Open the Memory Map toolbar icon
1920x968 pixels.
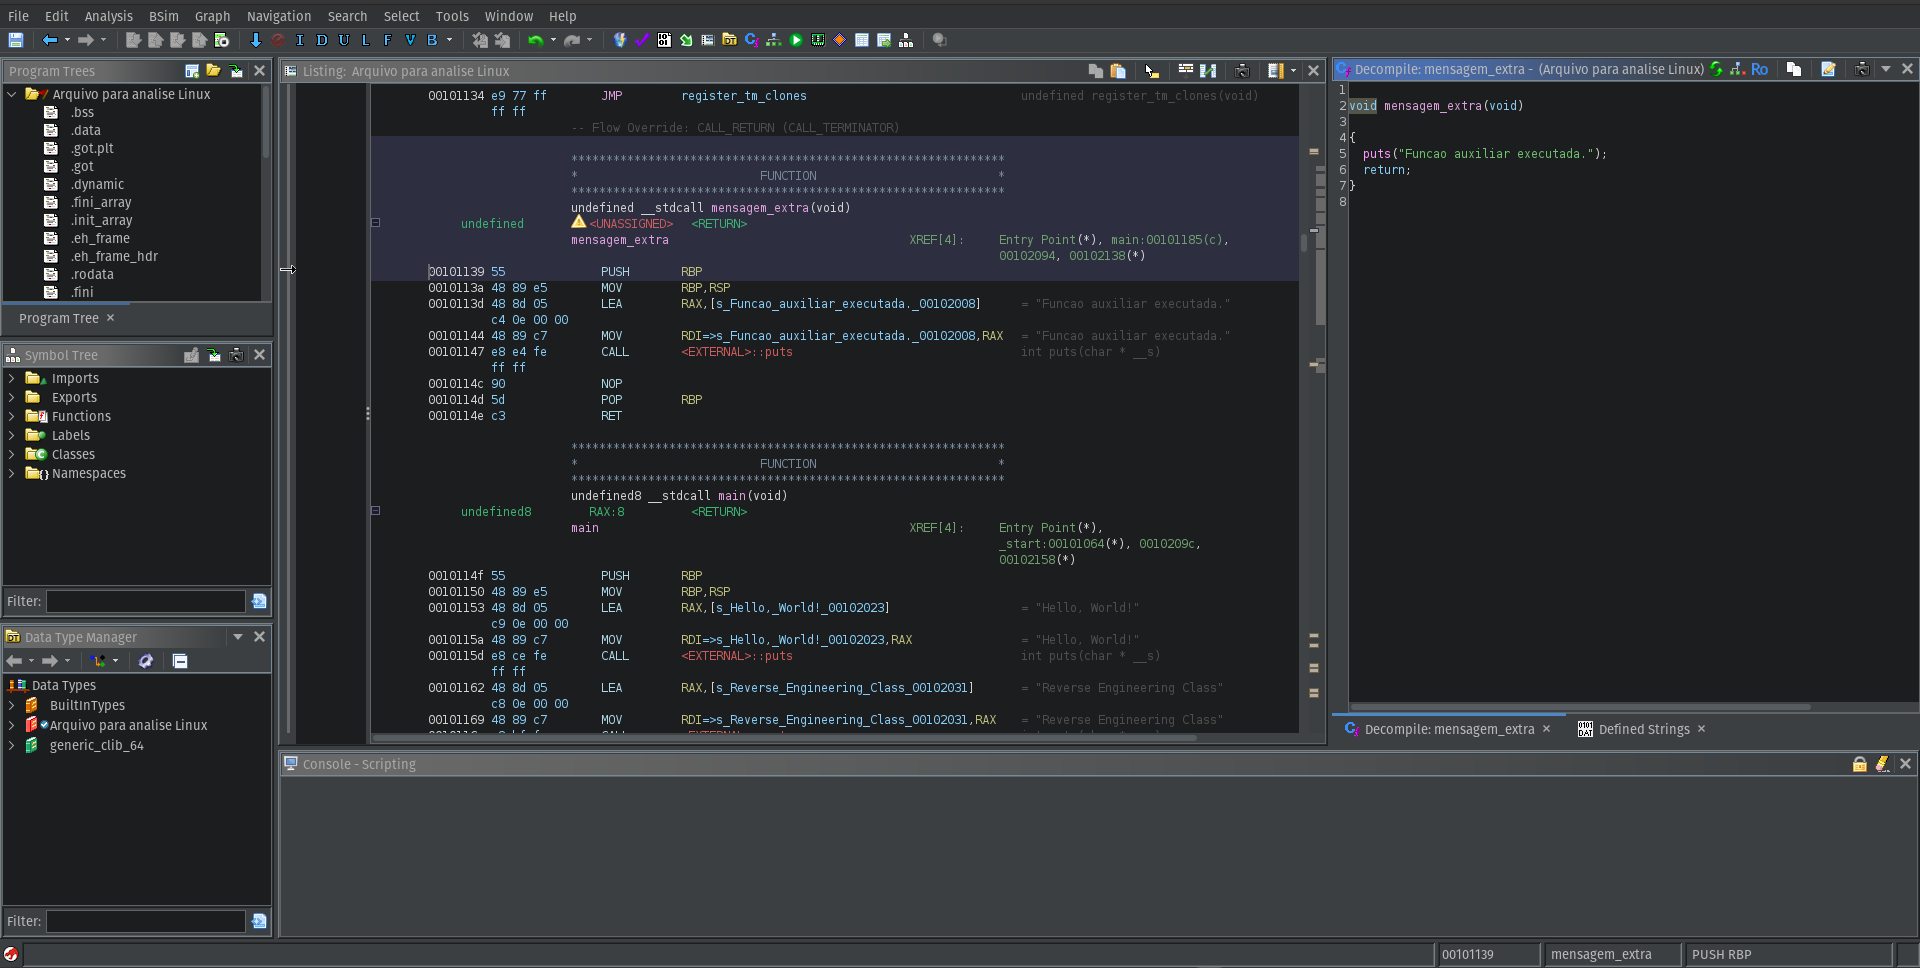(x=818, y=40)
